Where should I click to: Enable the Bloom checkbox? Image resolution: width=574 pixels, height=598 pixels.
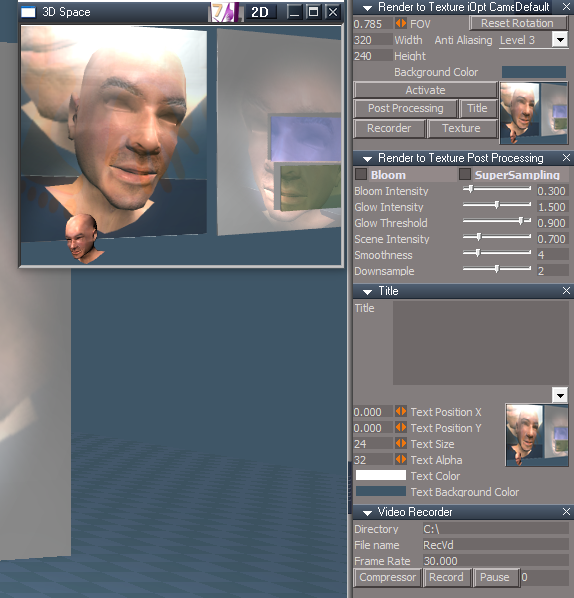tap(361, 174)
